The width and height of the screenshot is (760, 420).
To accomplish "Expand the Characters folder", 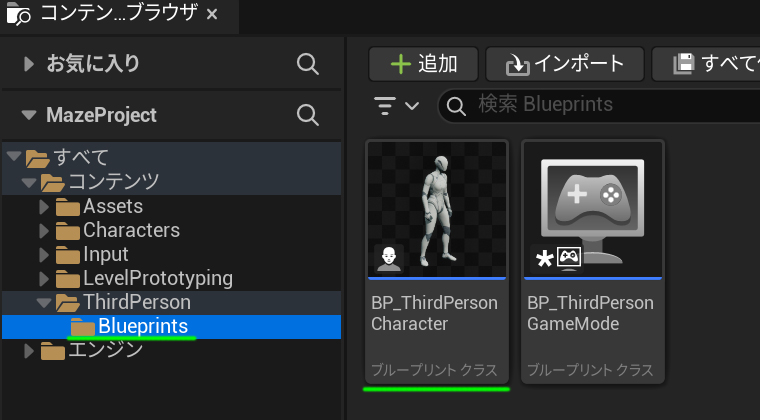I will click(x=44, y=231).
